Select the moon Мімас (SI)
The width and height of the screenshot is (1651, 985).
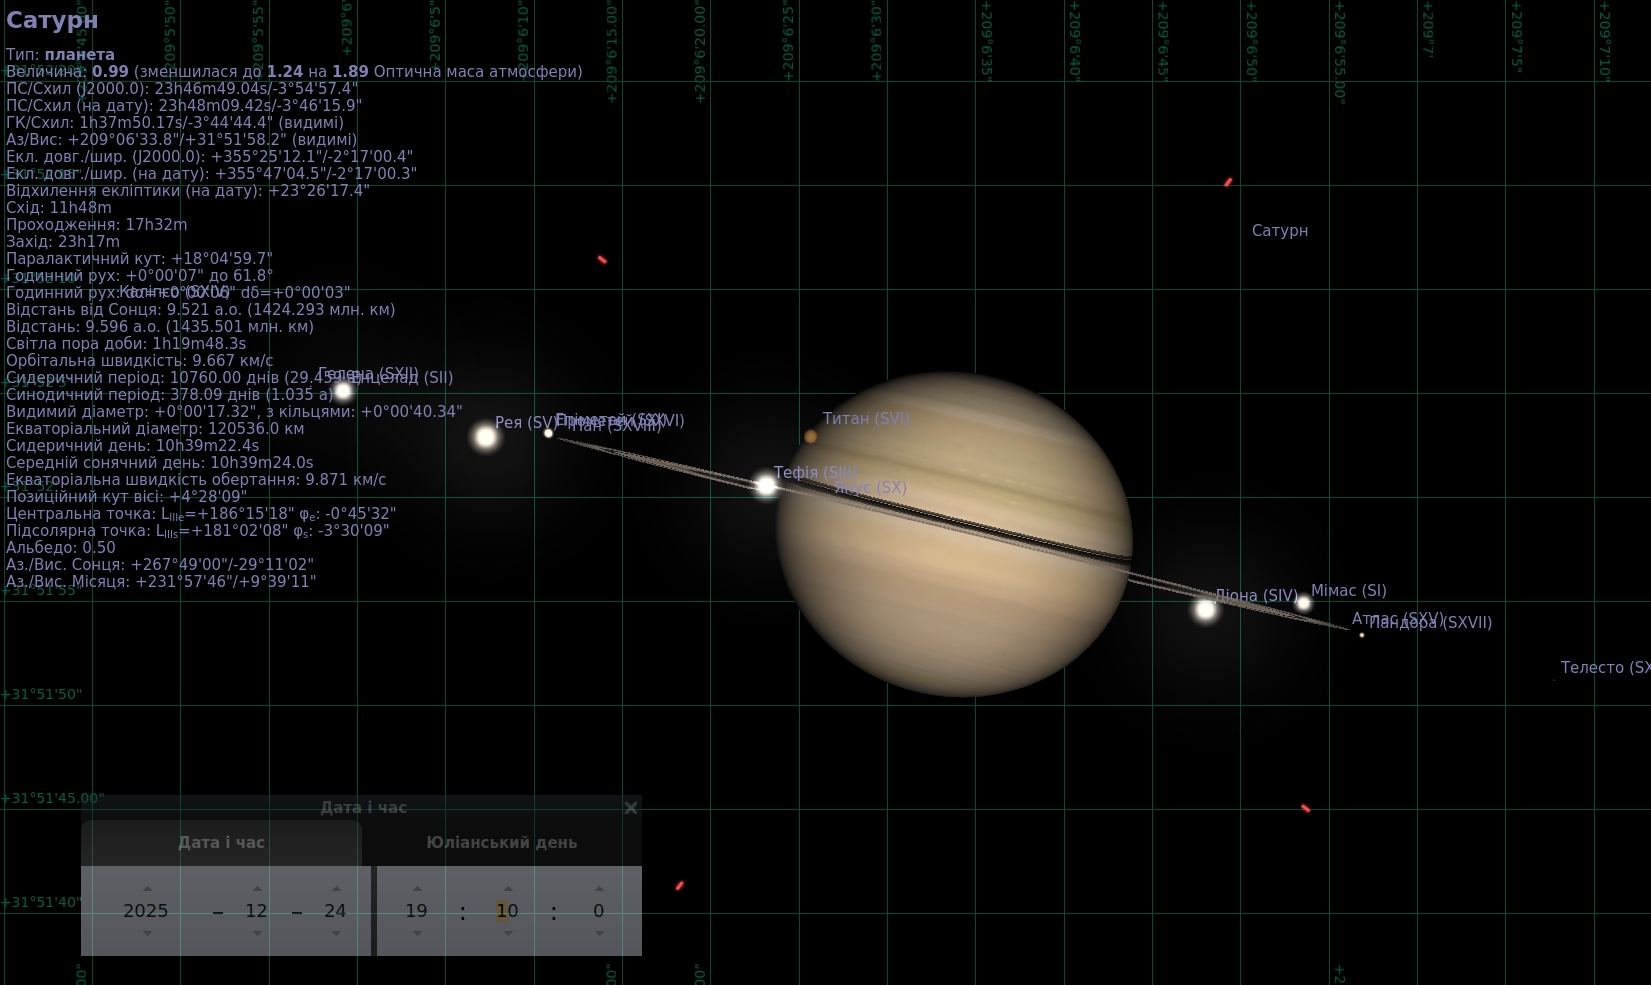1303,603
